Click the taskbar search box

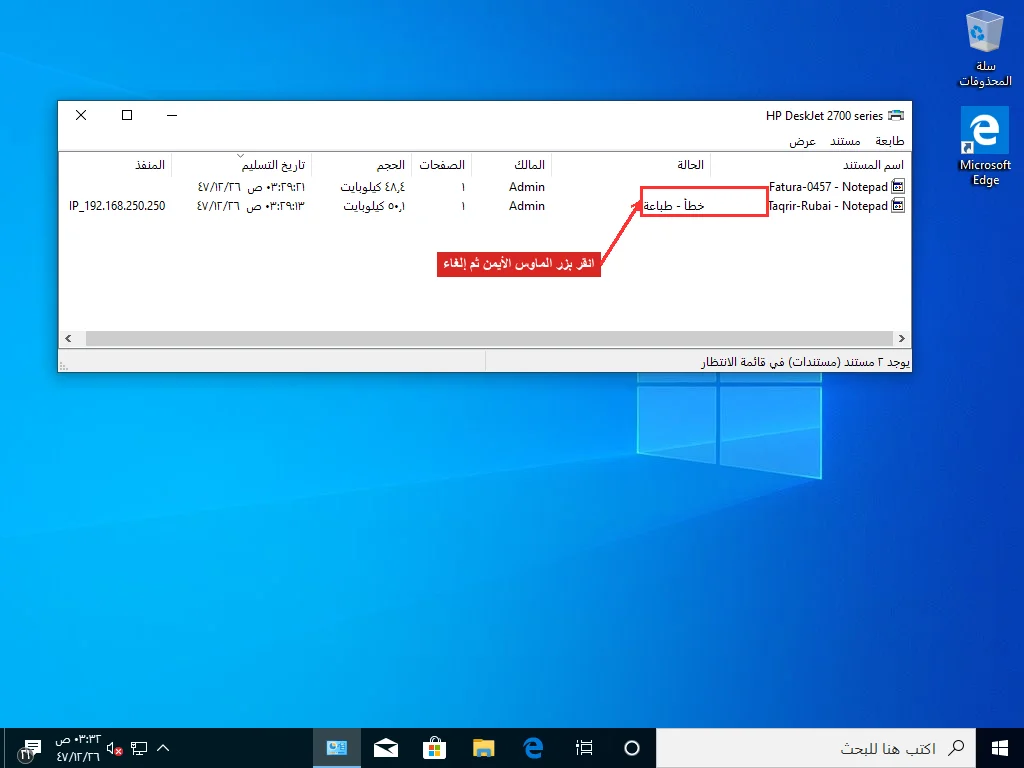(x=816, y=748)
